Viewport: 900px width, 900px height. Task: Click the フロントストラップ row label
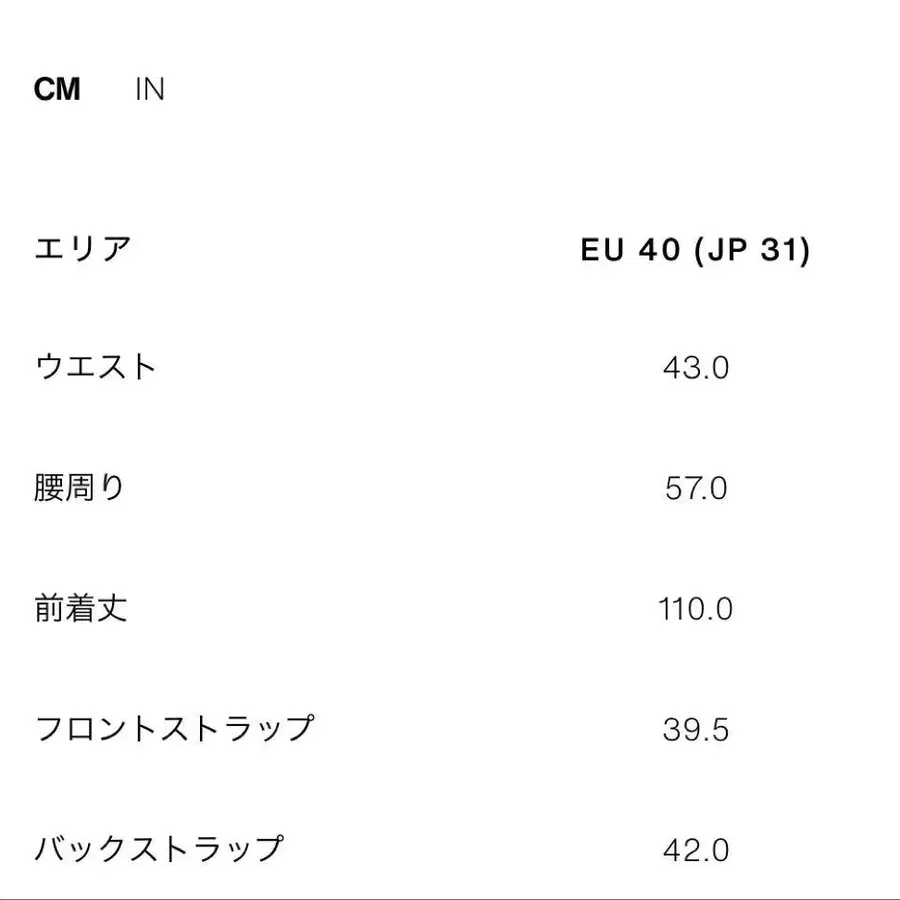(175, 727)
